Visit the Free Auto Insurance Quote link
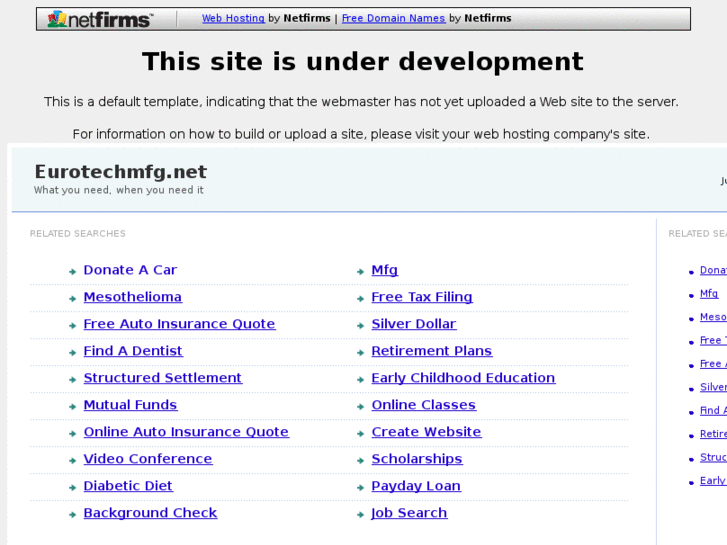727x545 pixels. (x=179, y=324)
